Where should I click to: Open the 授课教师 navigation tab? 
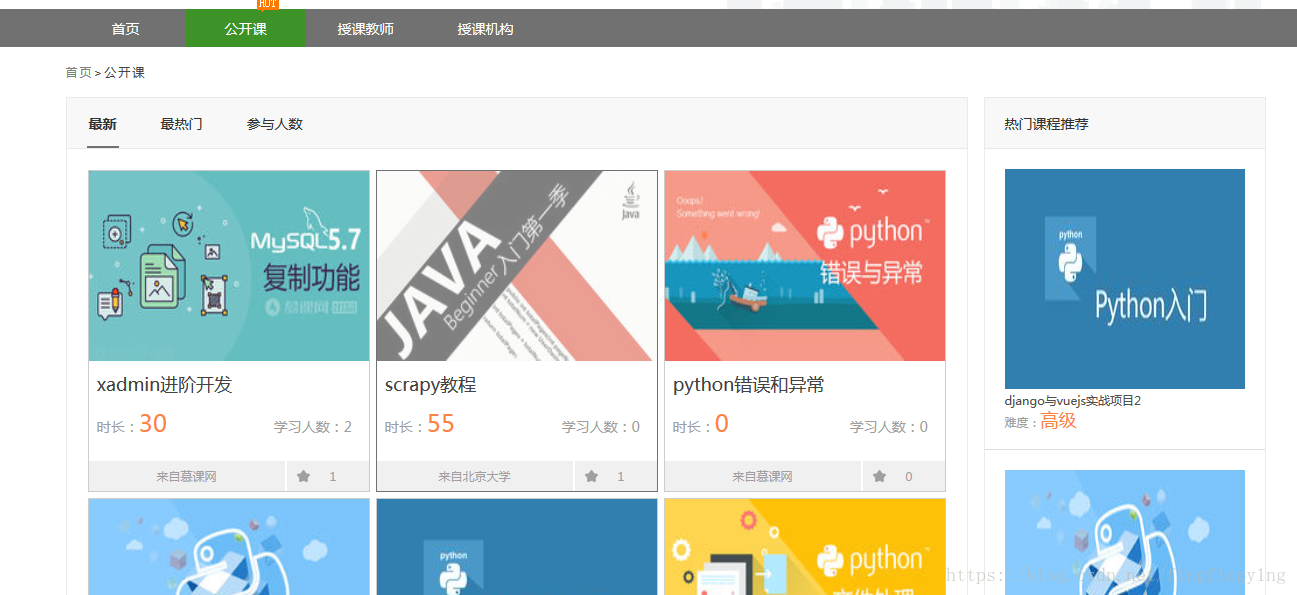pos(366,29)
